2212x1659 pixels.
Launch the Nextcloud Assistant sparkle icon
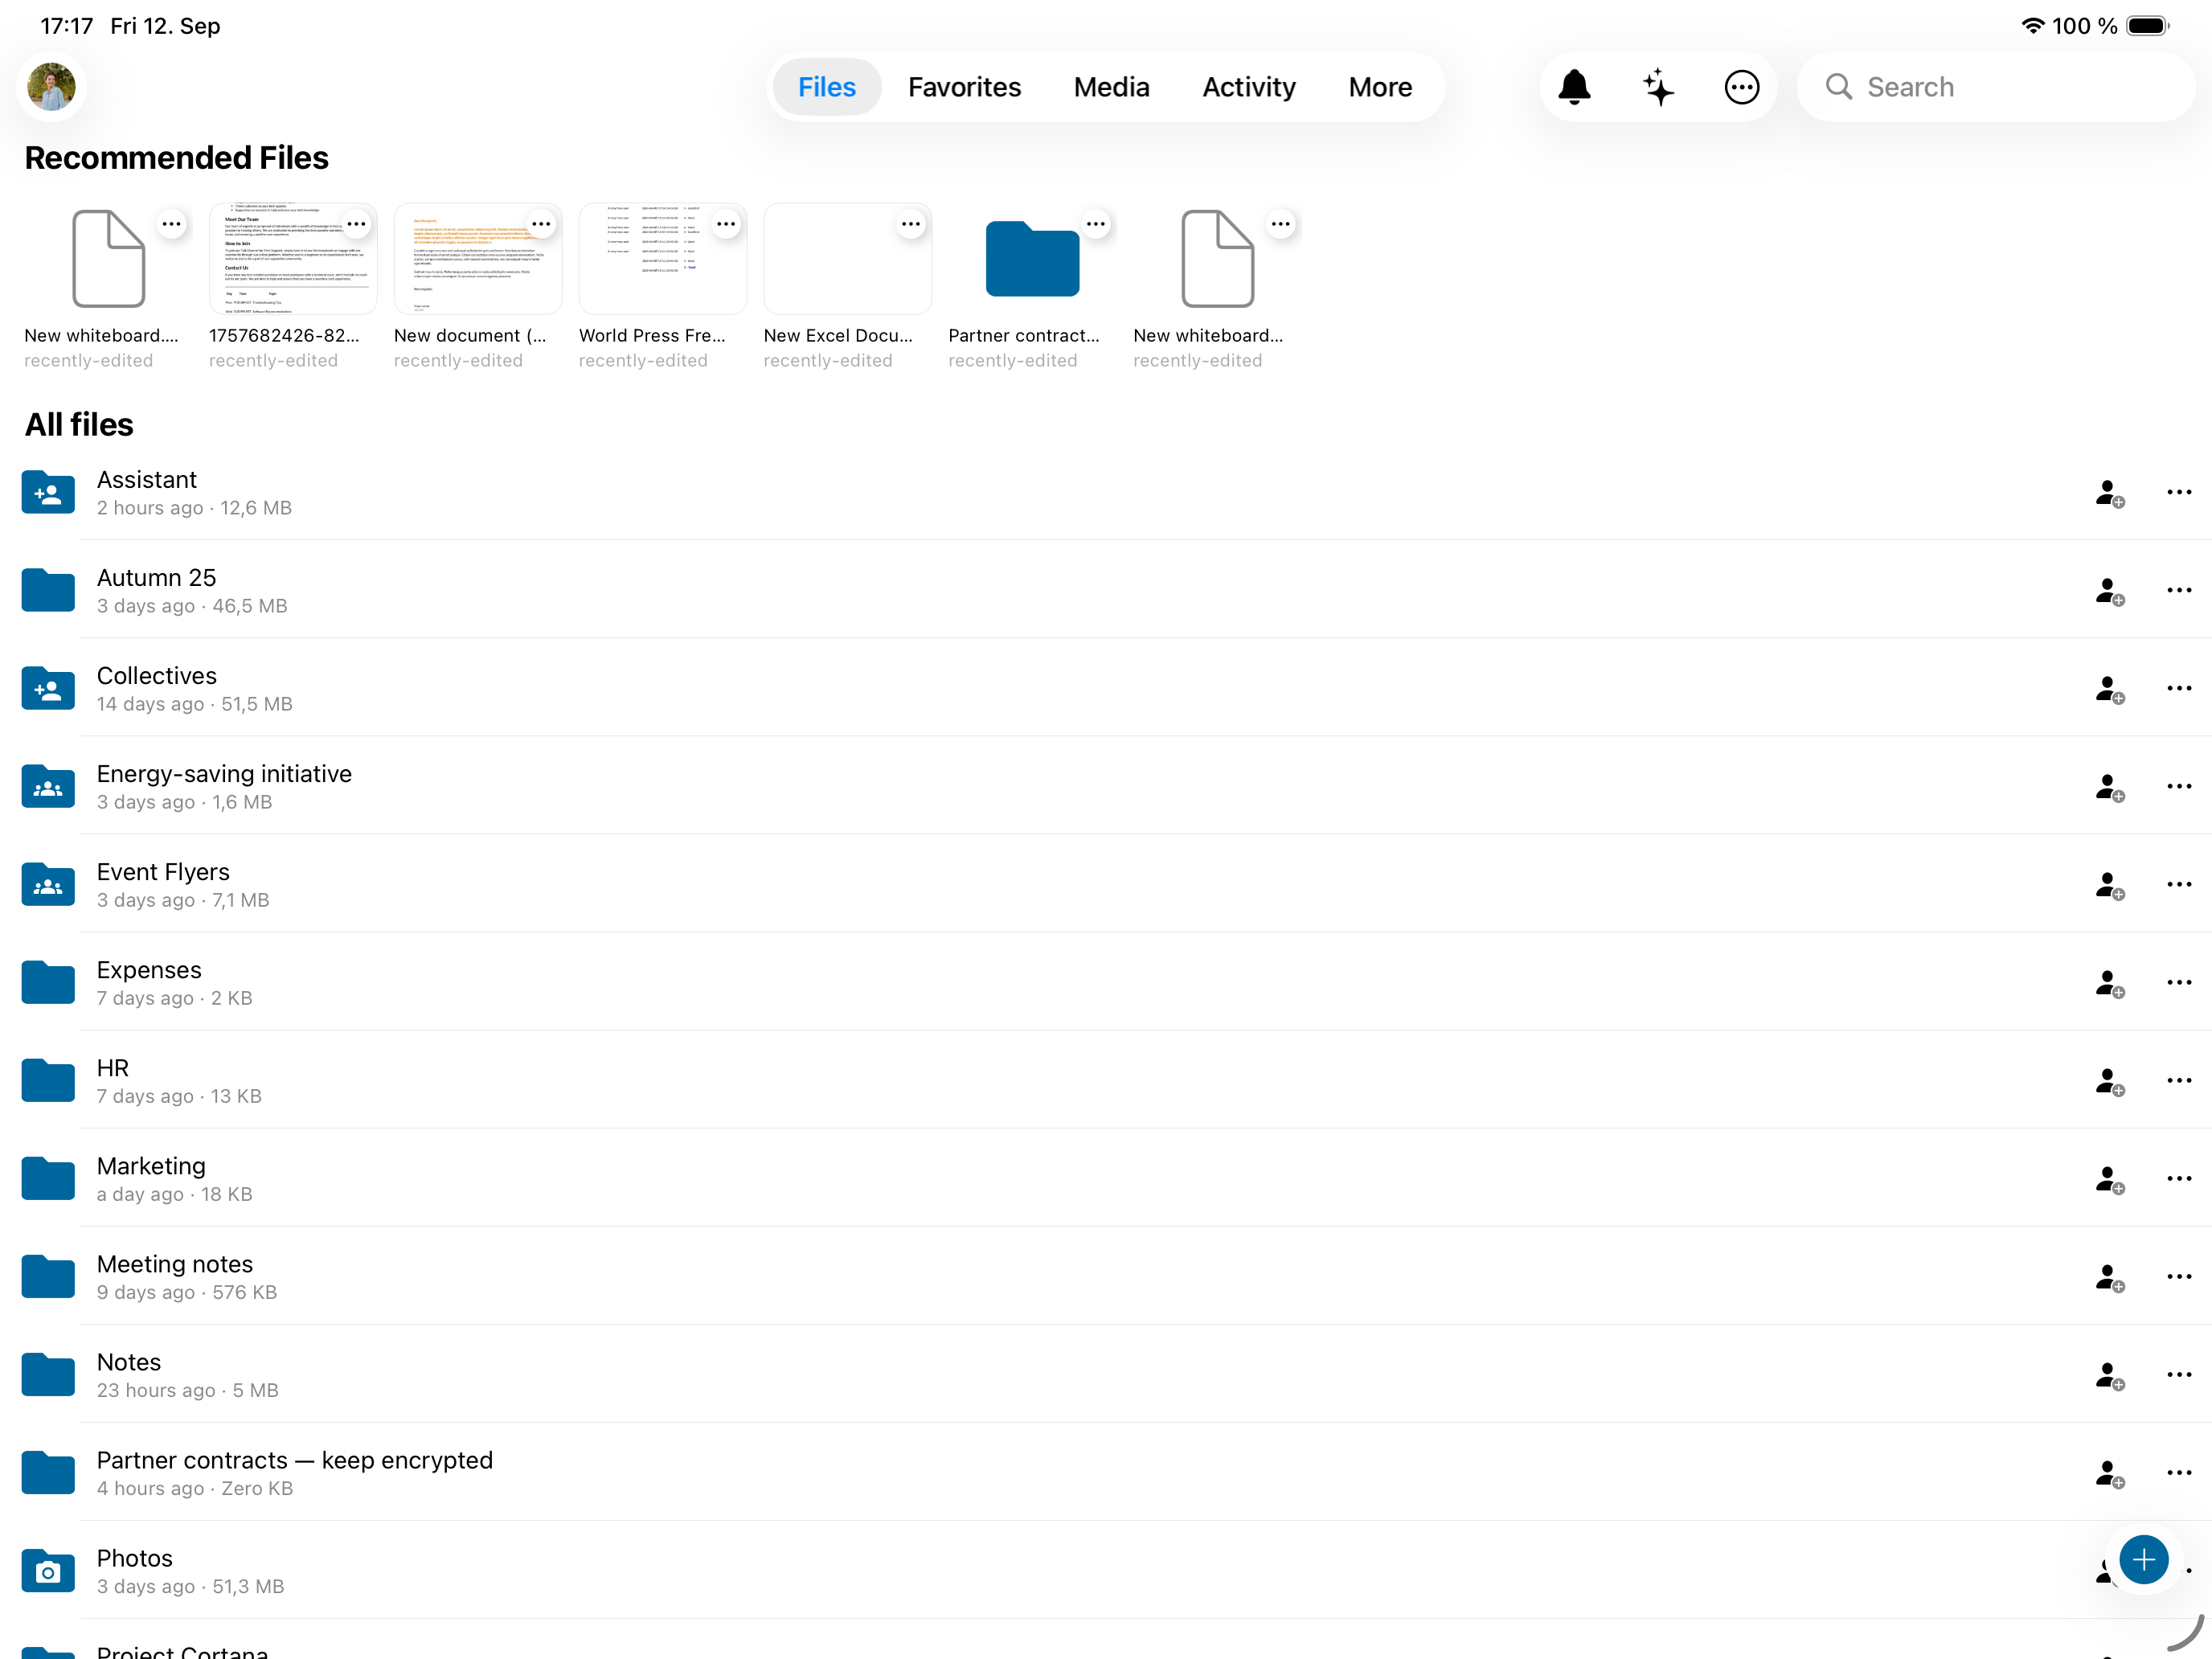pyautogui.click(x=1658, y=87)
